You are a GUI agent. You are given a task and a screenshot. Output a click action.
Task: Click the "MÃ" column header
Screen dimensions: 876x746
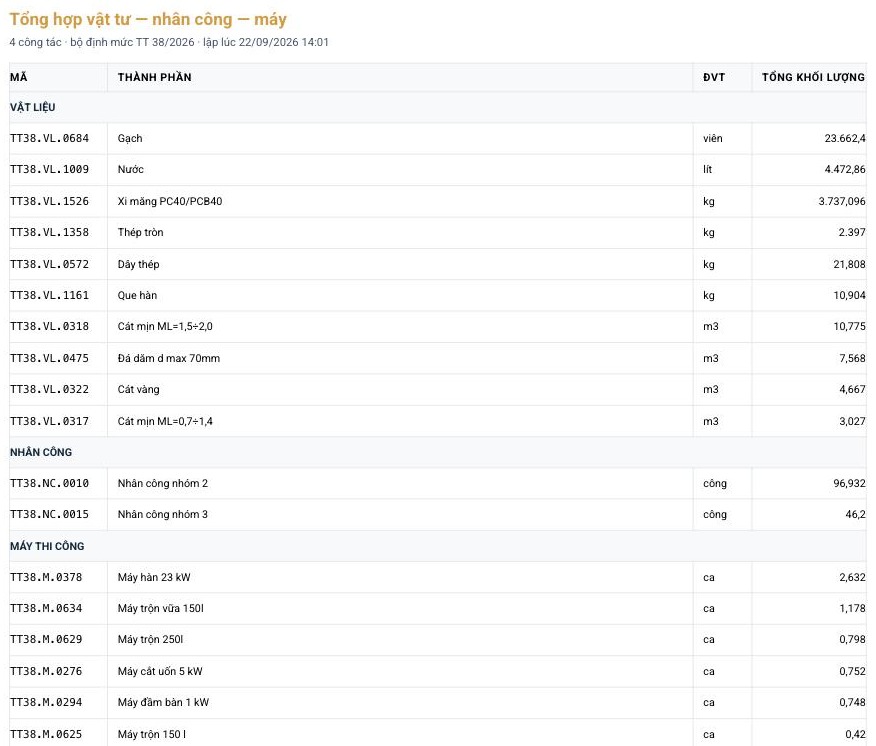18,77
